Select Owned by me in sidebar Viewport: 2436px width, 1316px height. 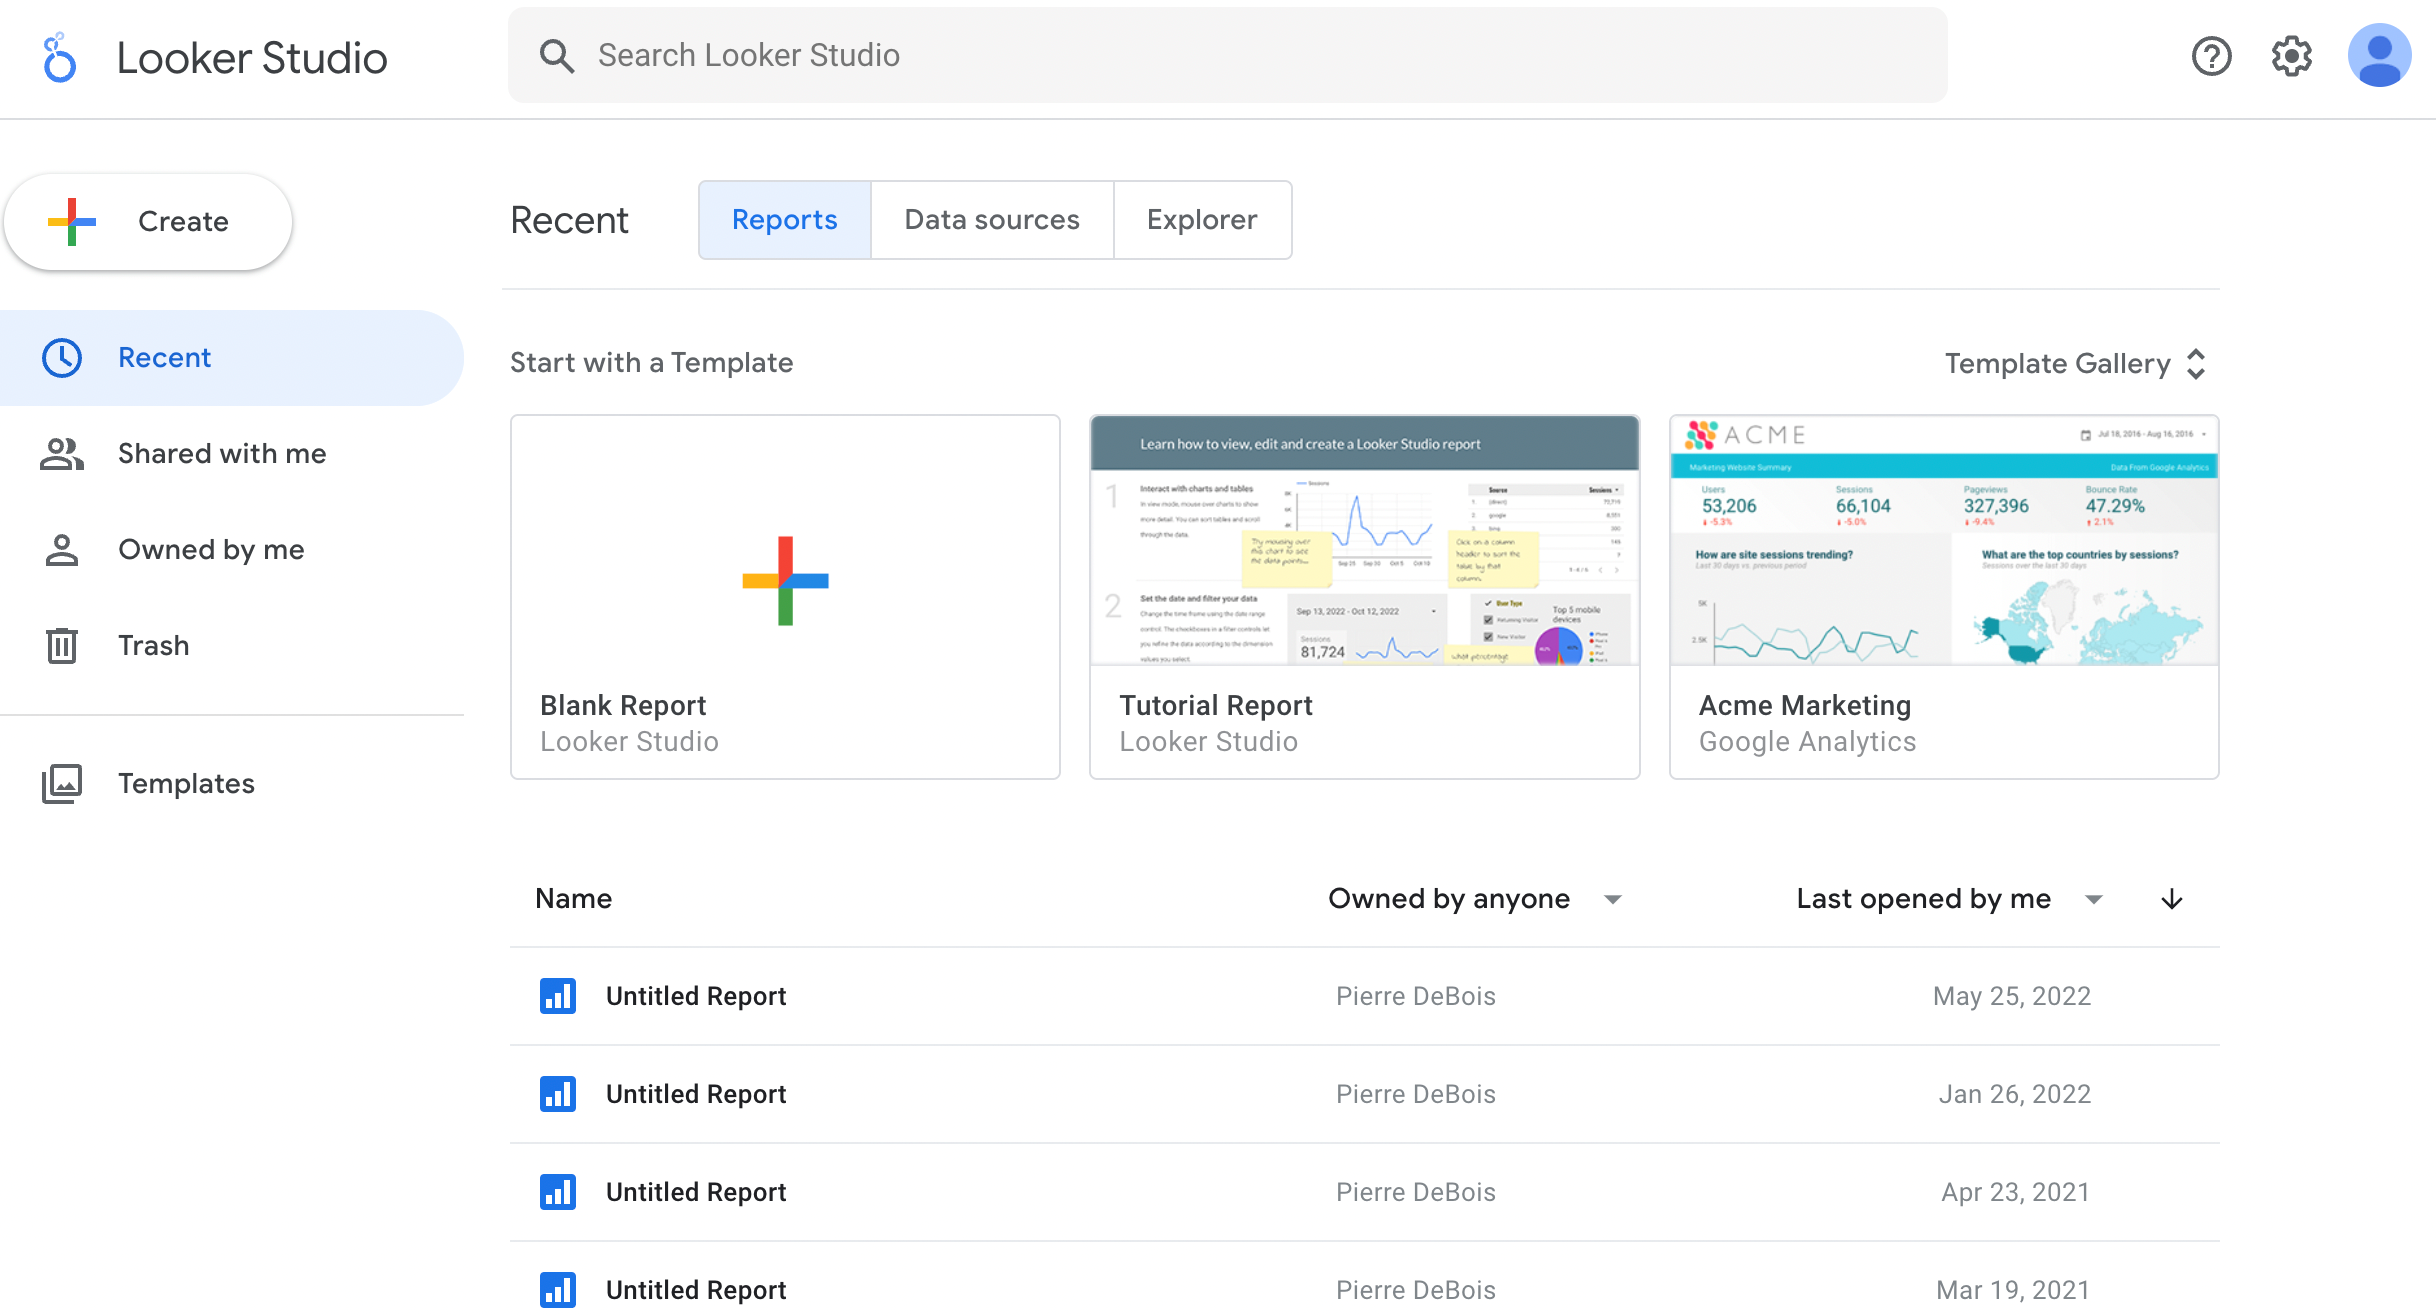211,549
